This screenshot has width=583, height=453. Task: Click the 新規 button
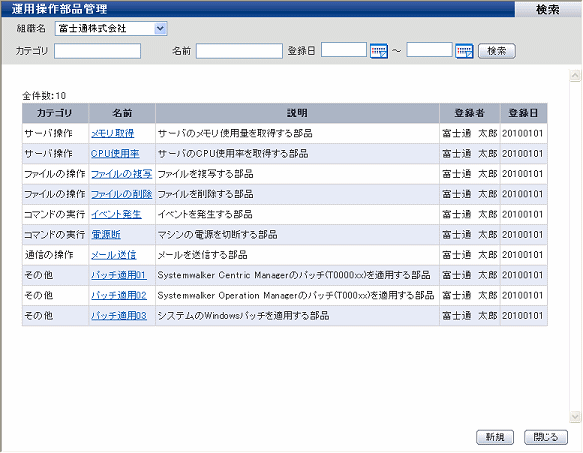pyautogui.click(x=495, y=437)
